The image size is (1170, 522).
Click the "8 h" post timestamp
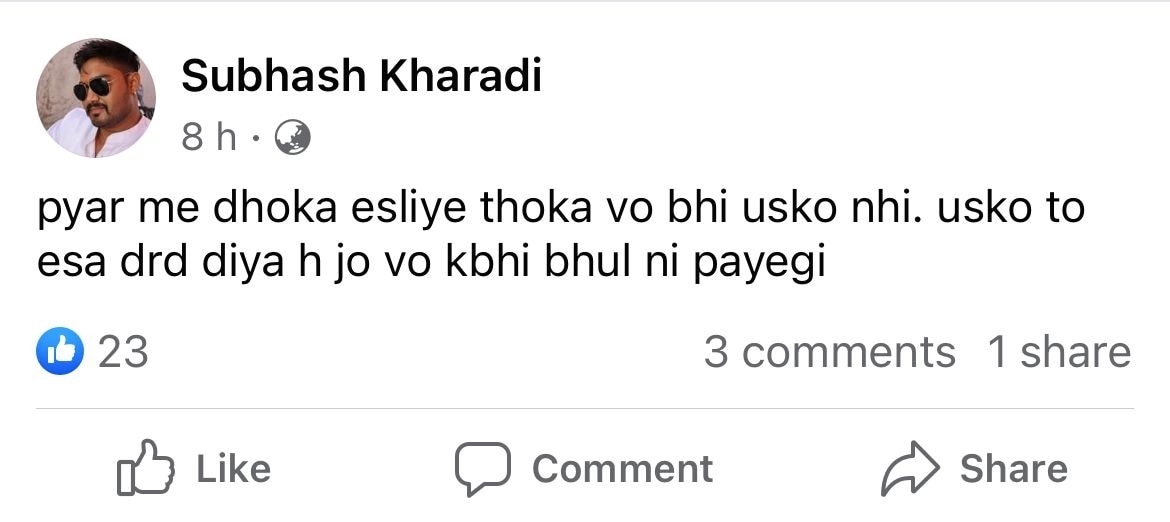(x=209, y=138)
